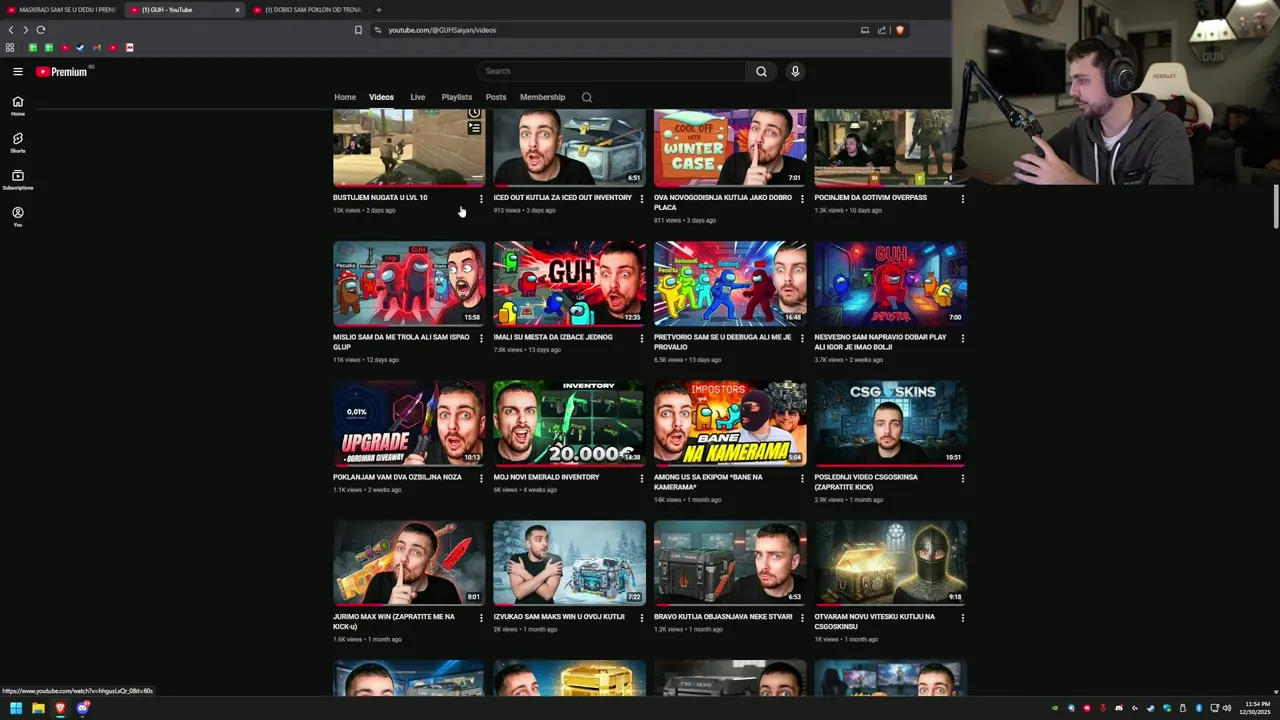Open Shorts from the sidebar

pyautogui.click(x=17, y=142)
